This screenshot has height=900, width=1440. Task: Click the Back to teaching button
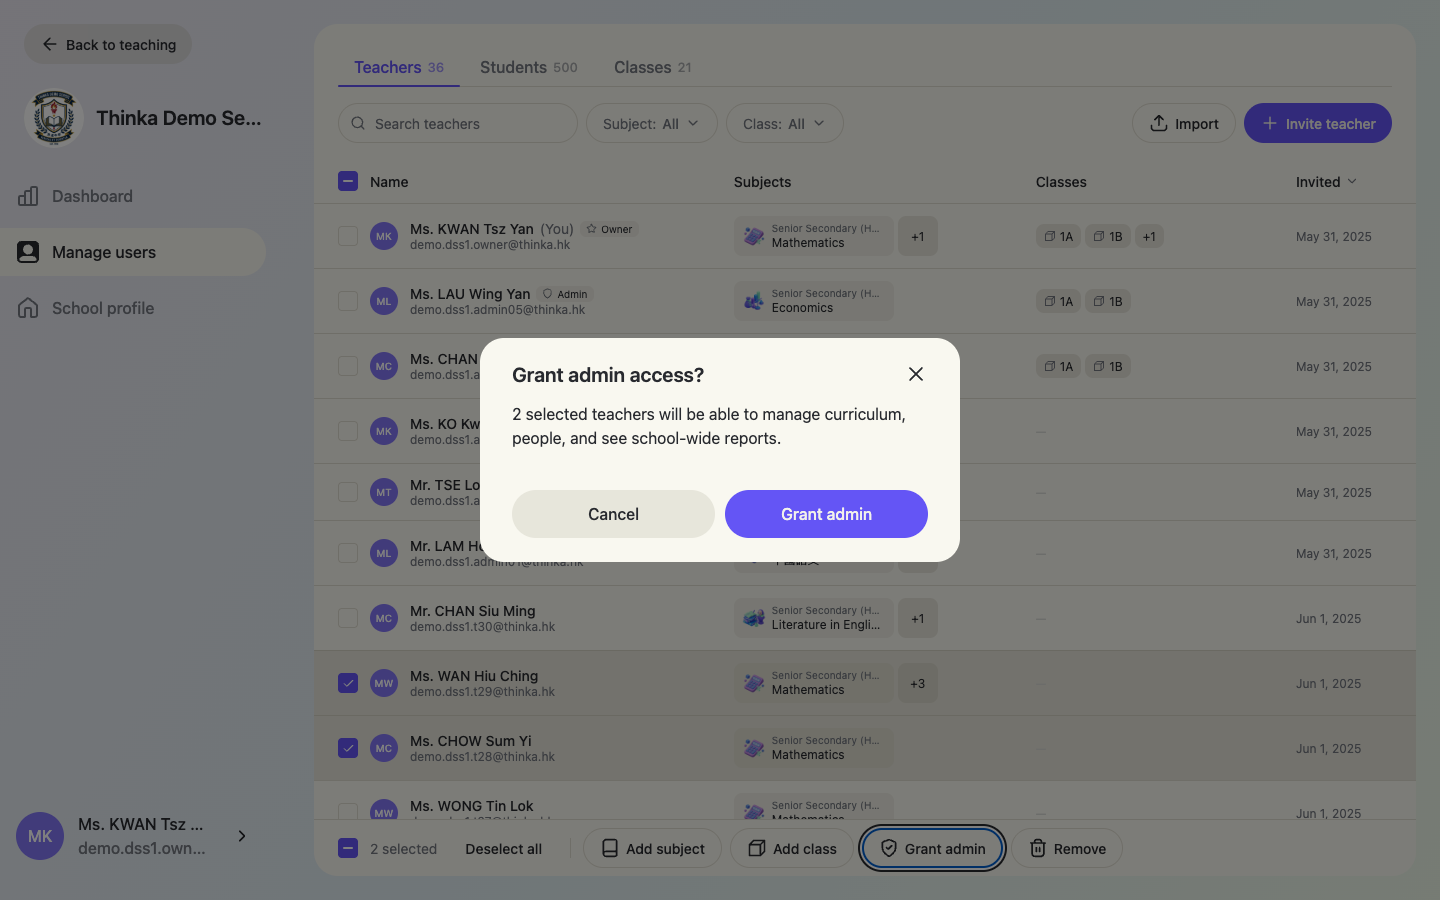pos(108,44)
